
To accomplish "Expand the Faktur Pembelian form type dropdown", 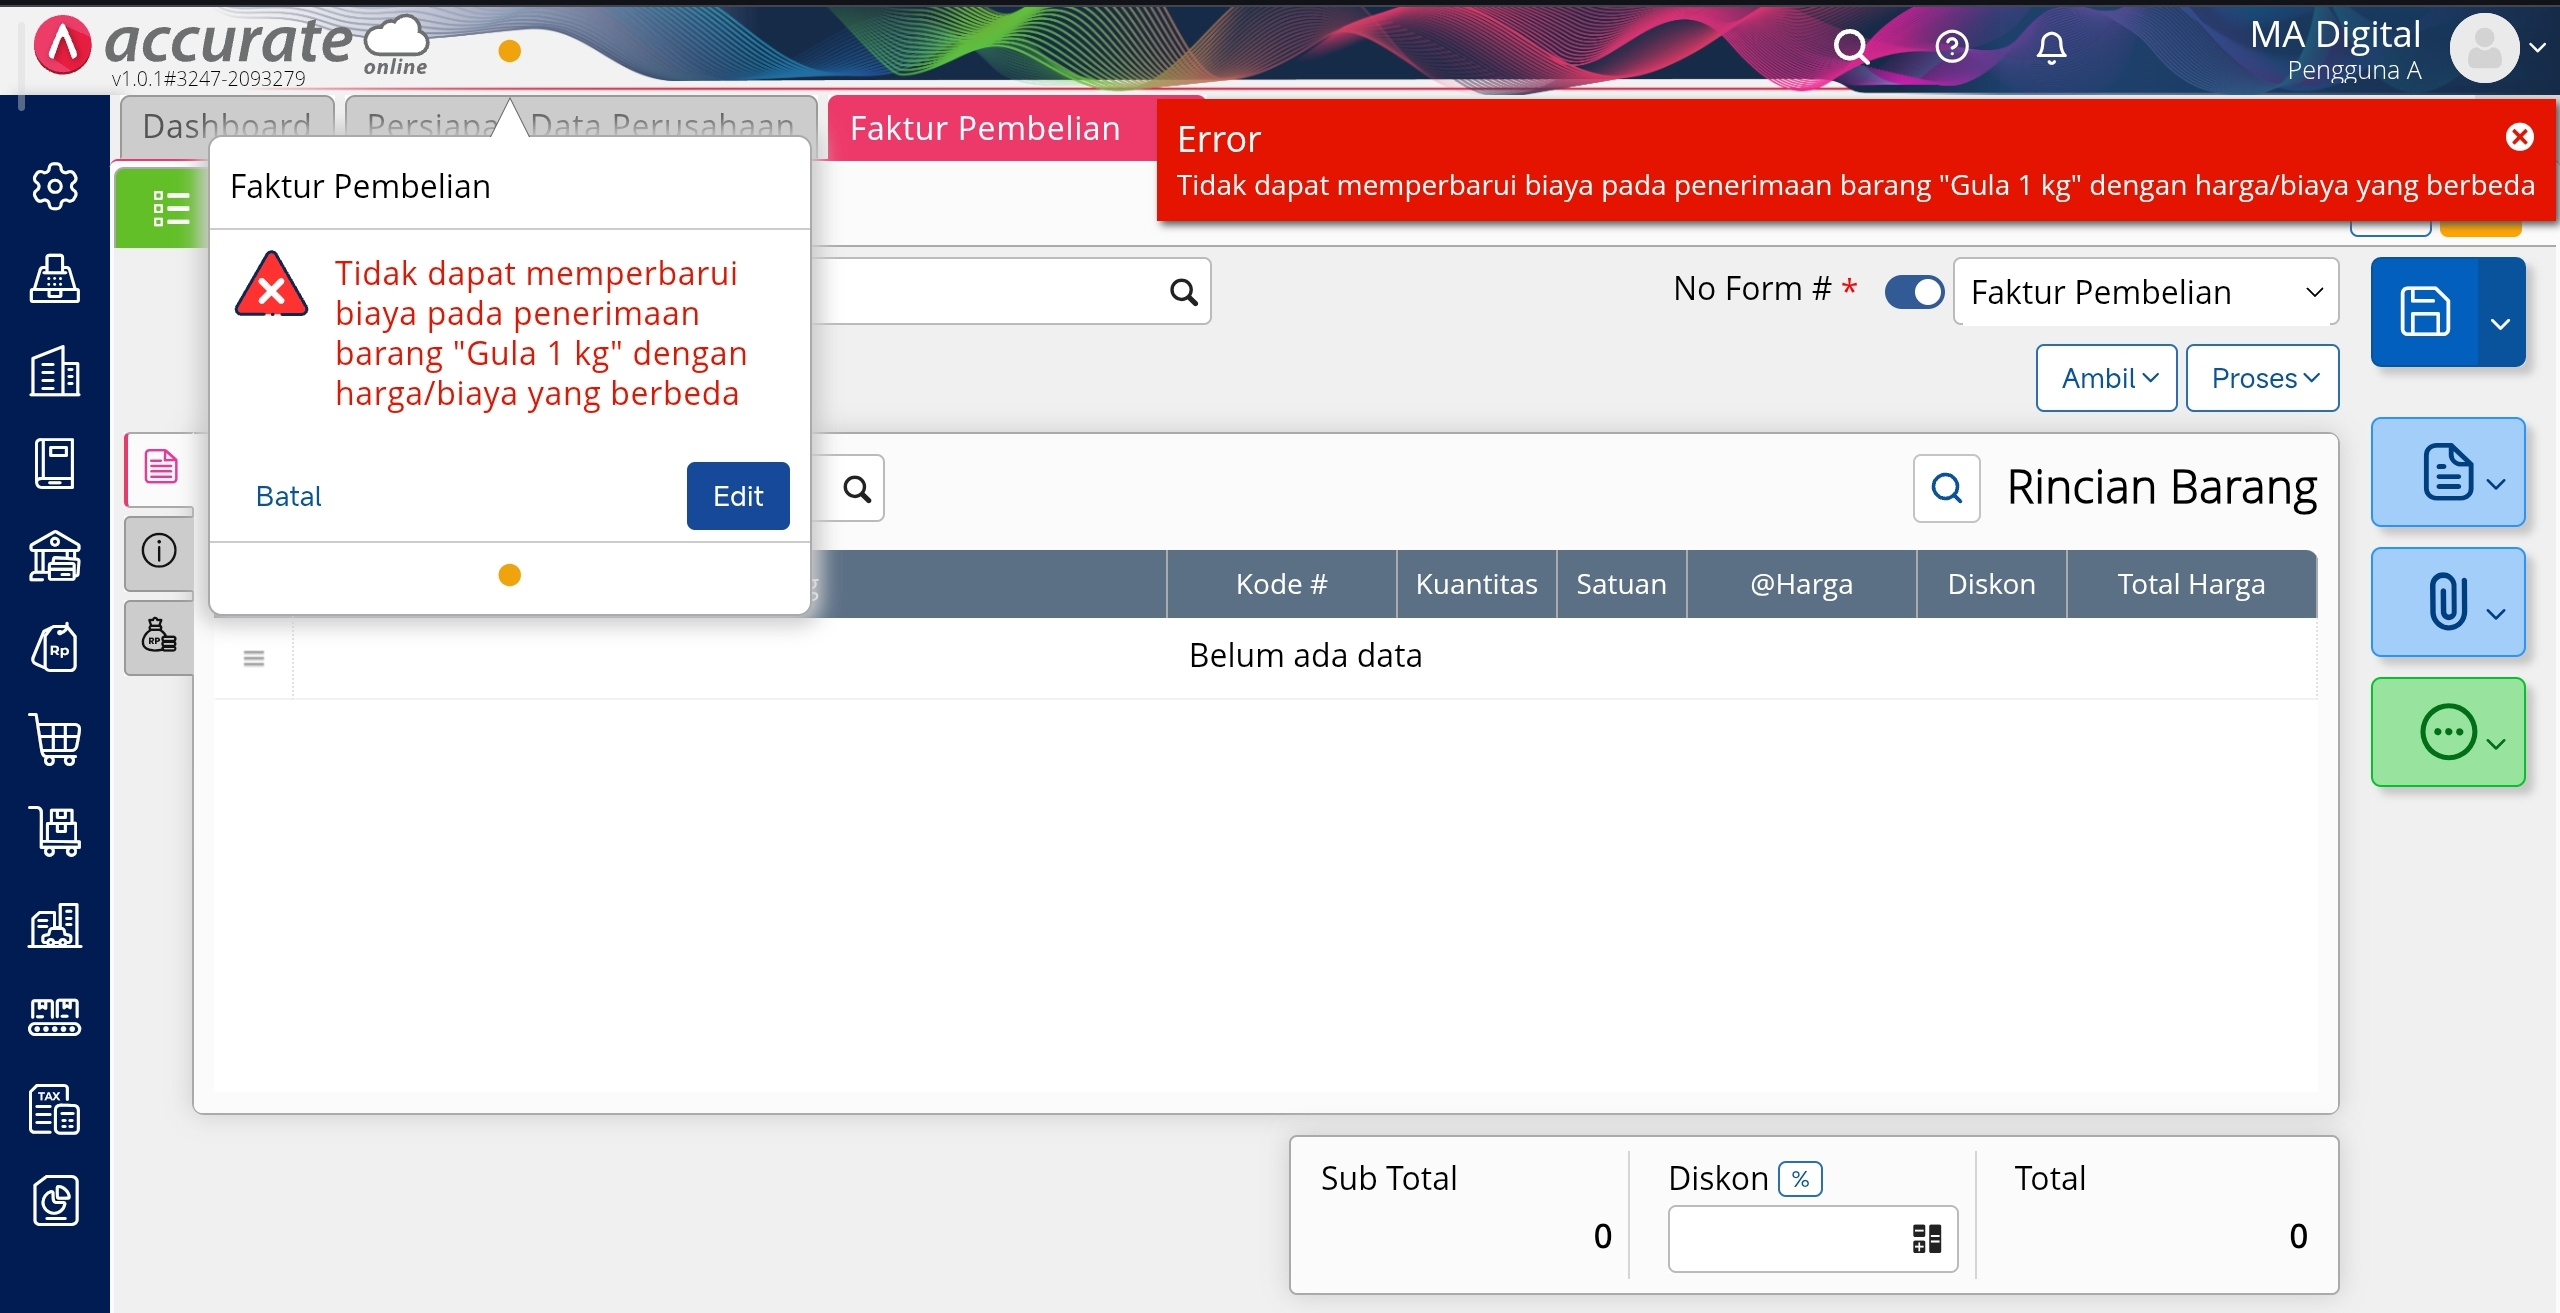I will click(2145, 292).
